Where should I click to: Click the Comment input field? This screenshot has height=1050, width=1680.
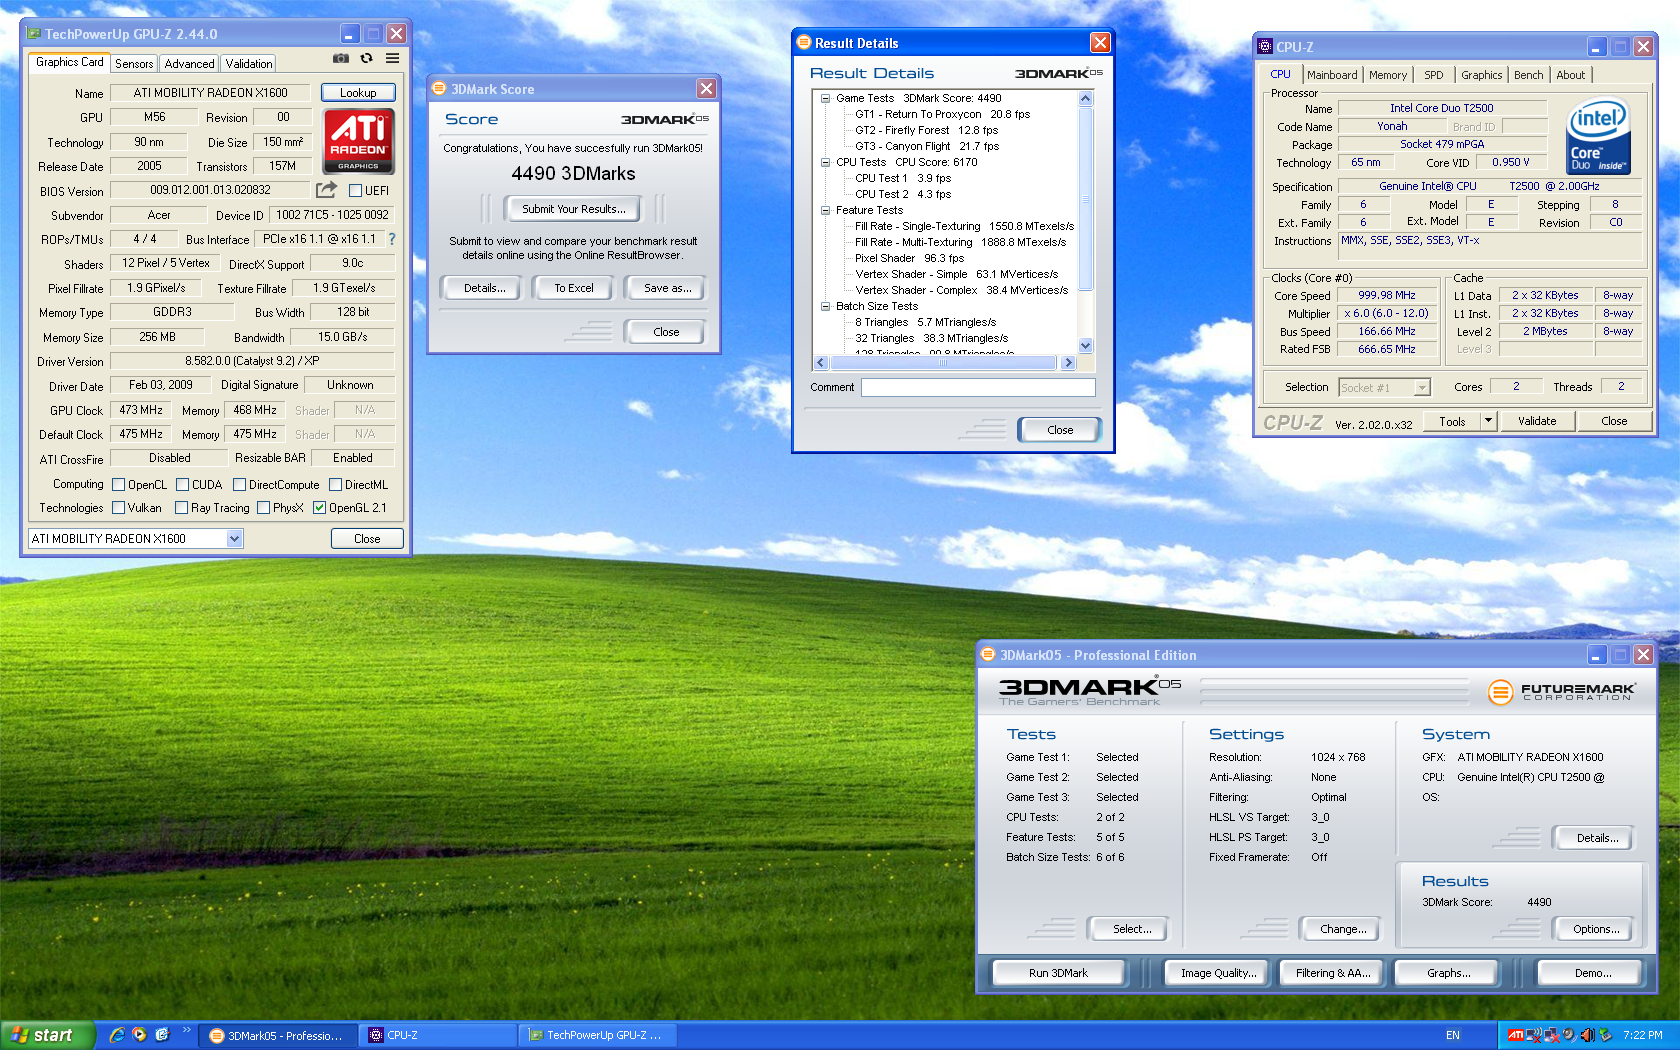click(x=977, y=387)
